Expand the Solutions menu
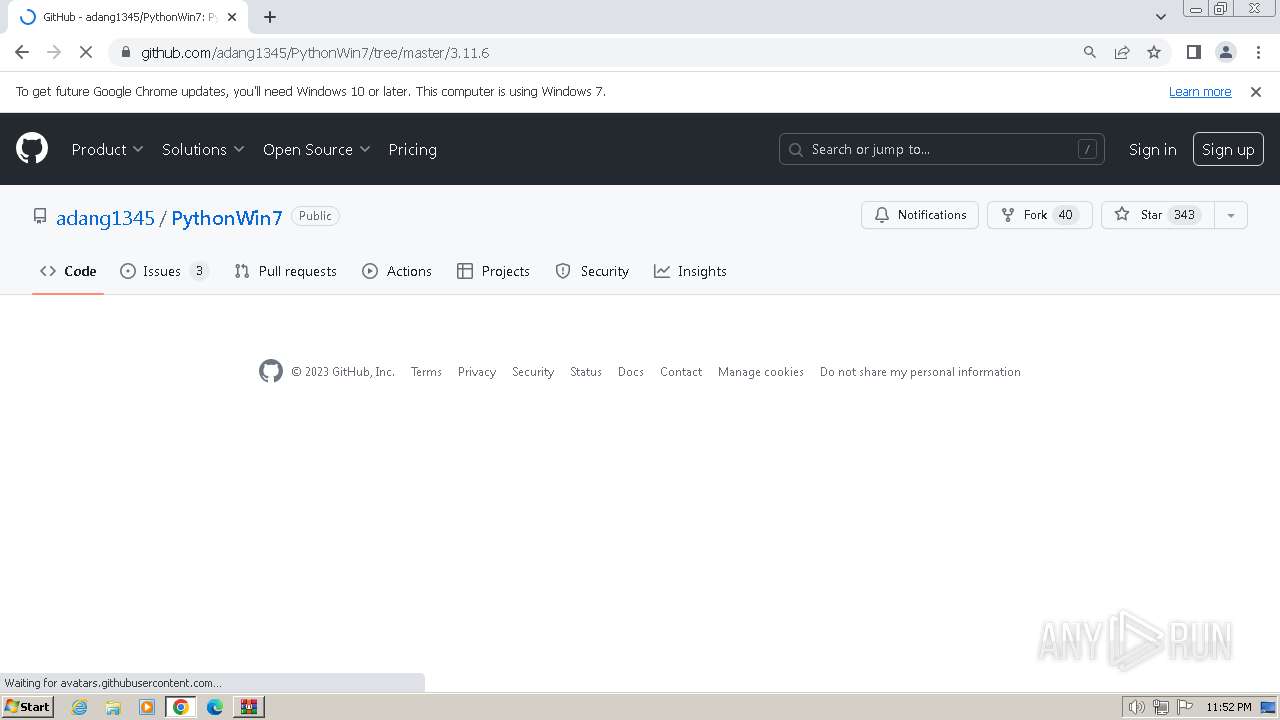 [x=203, y=149]
